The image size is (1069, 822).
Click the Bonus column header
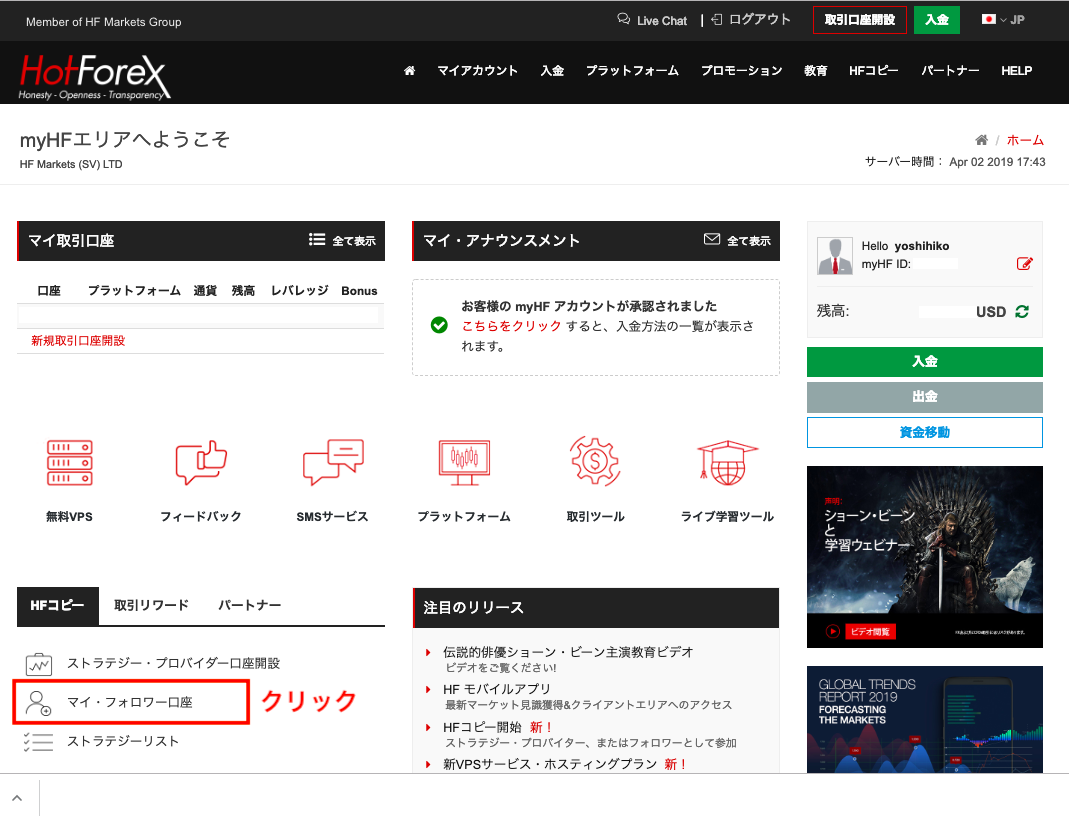pyautogui.click(x=359, y=291)
